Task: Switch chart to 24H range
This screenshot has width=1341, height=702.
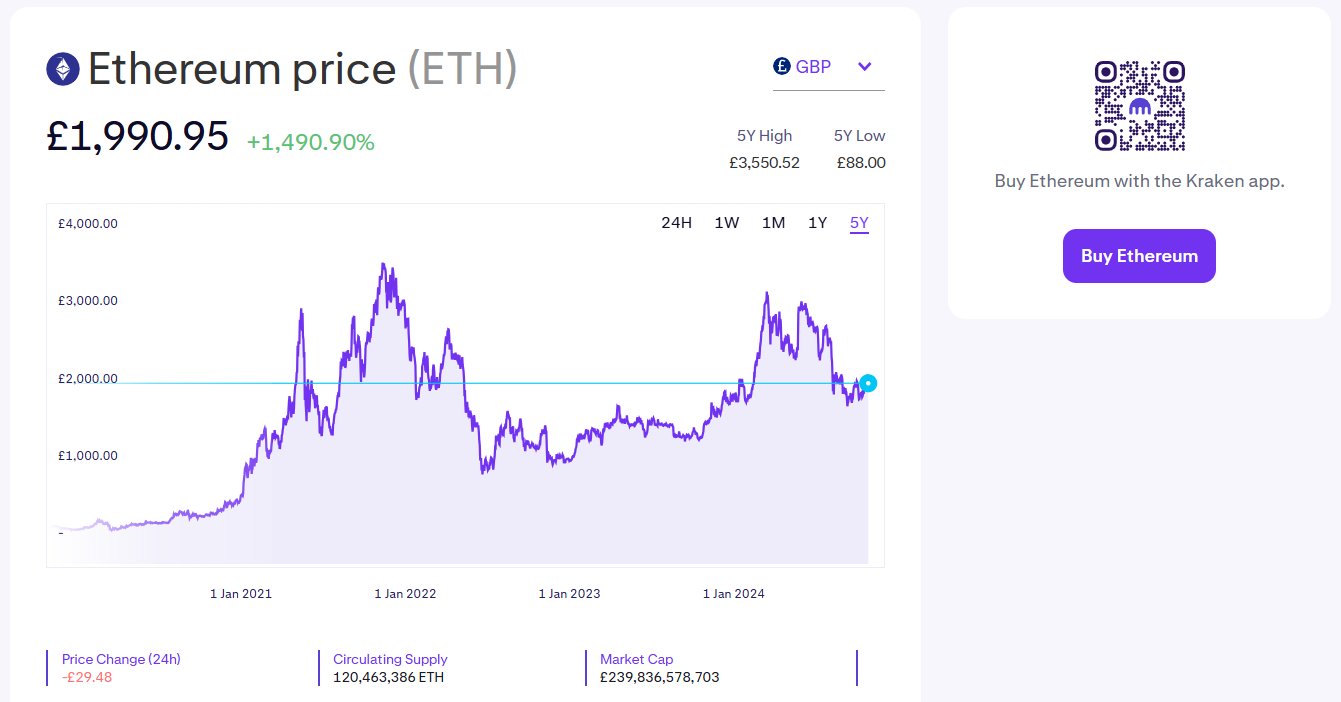Action: click(x=676, y=222)
